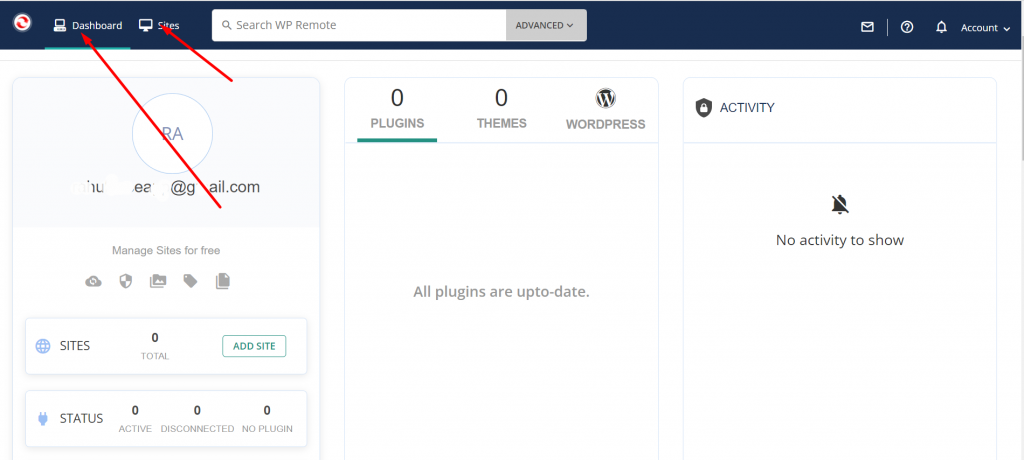
Task: Click the WP Remote logo
Action: [22, 23]
